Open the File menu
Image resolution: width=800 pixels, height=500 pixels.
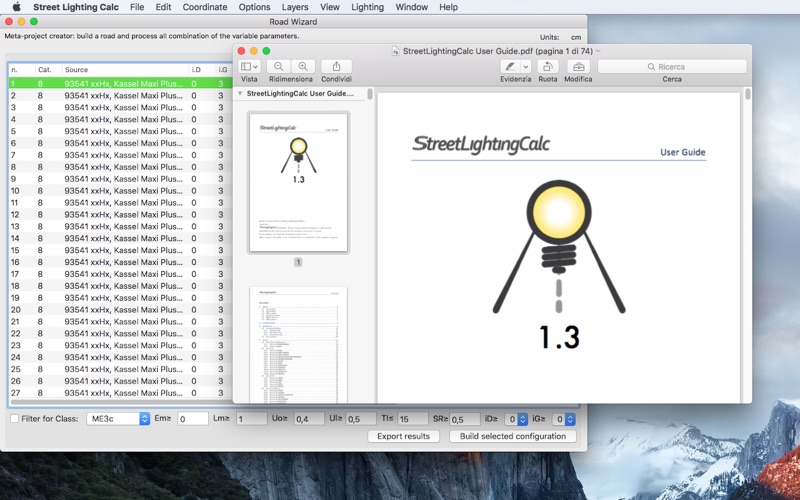coord(137,7)
